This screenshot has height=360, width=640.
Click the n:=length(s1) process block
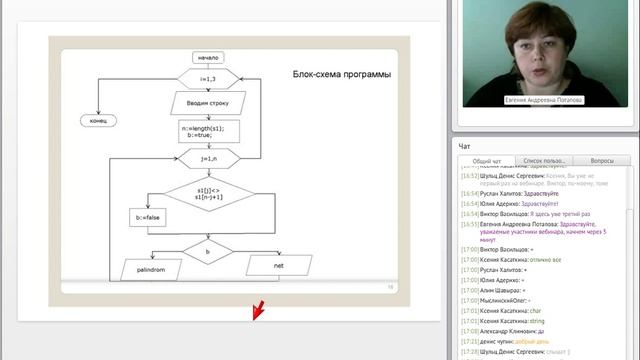pos(209,131)
